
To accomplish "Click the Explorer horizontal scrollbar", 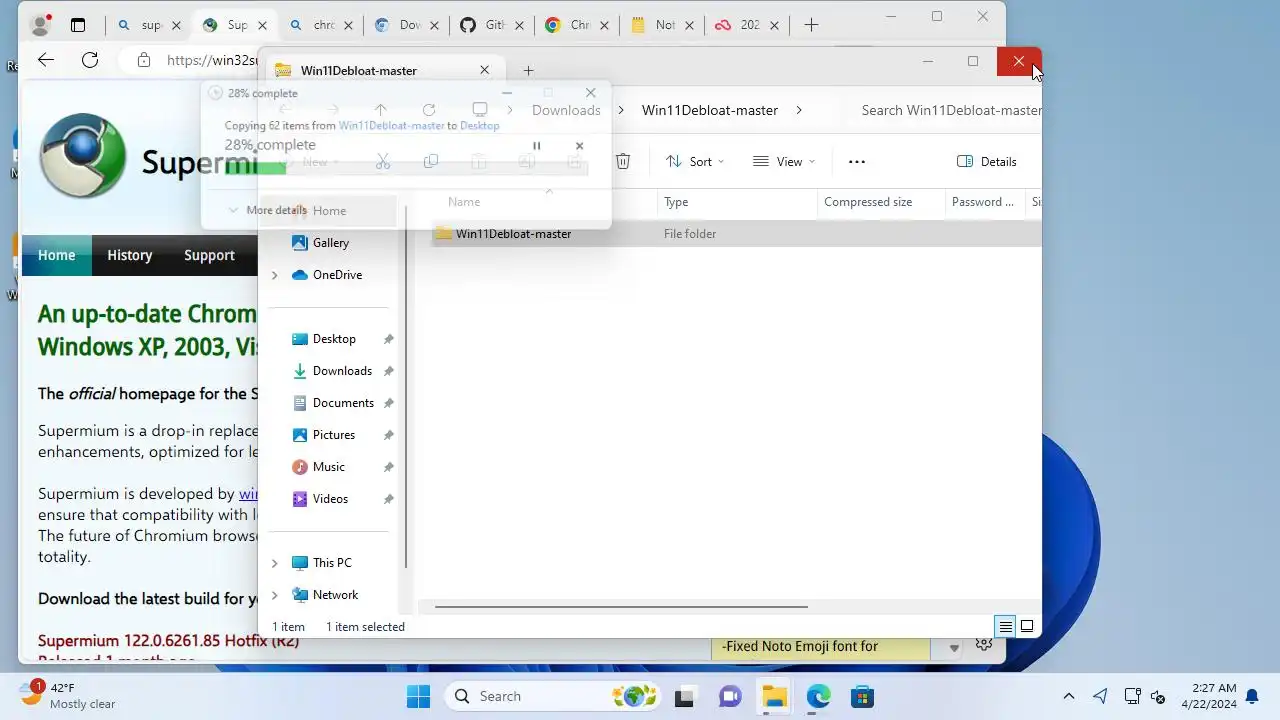I will (621, 607).
